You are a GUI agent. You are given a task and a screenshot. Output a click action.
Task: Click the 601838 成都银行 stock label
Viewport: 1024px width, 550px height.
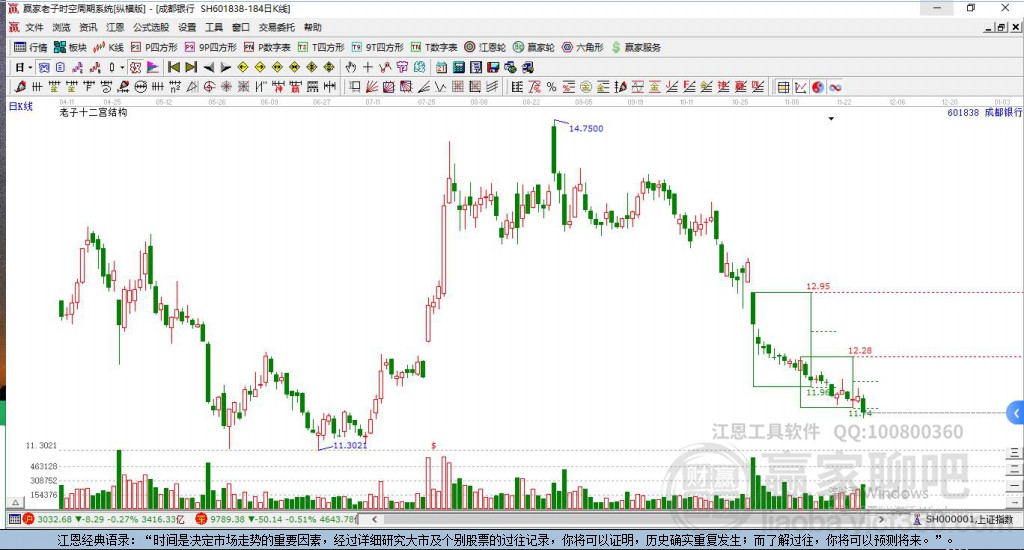pyautogui.click(x=985, y=112)
